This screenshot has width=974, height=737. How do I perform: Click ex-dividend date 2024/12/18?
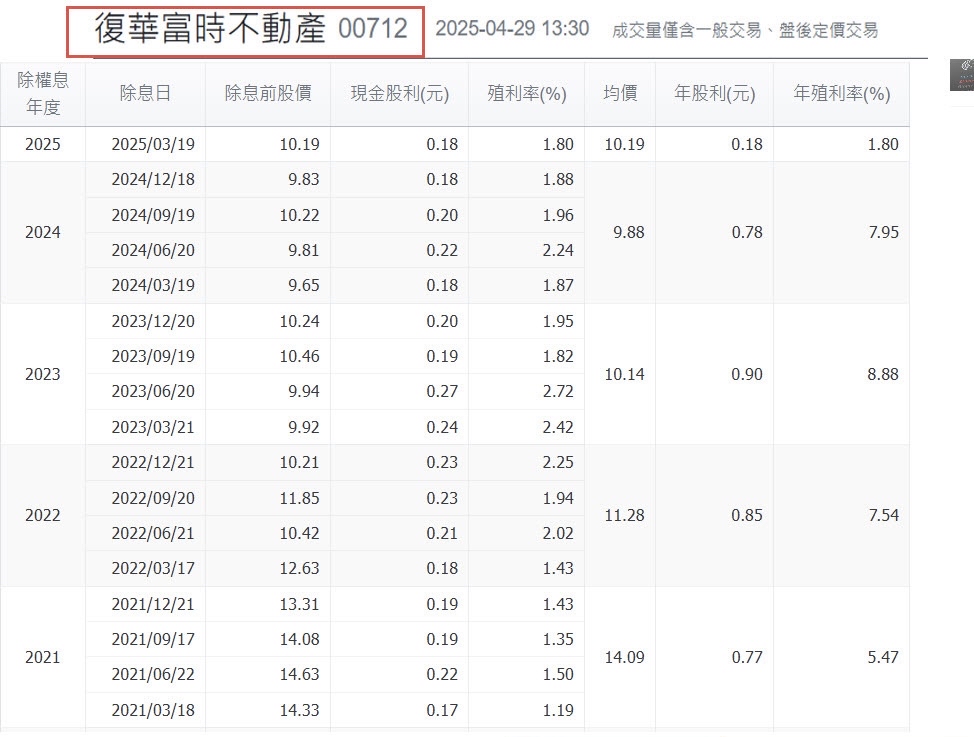(153, 180)
